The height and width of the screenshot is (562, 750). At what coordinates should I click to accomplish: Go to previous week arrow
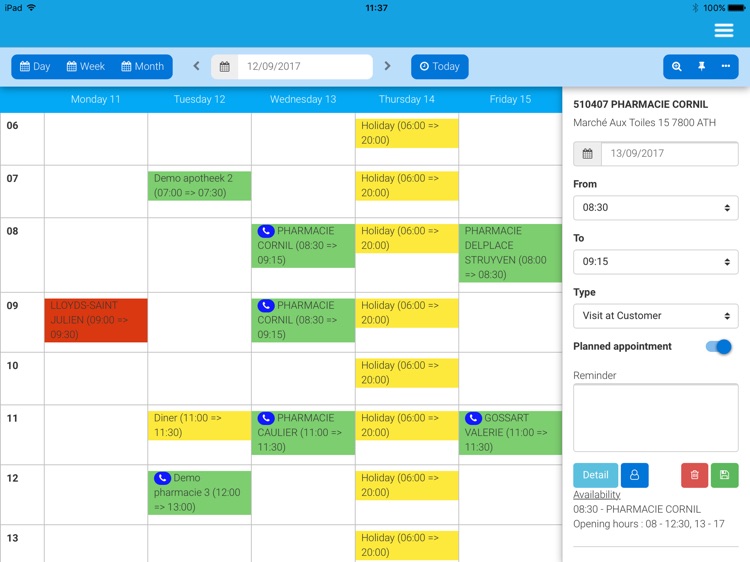196,66
